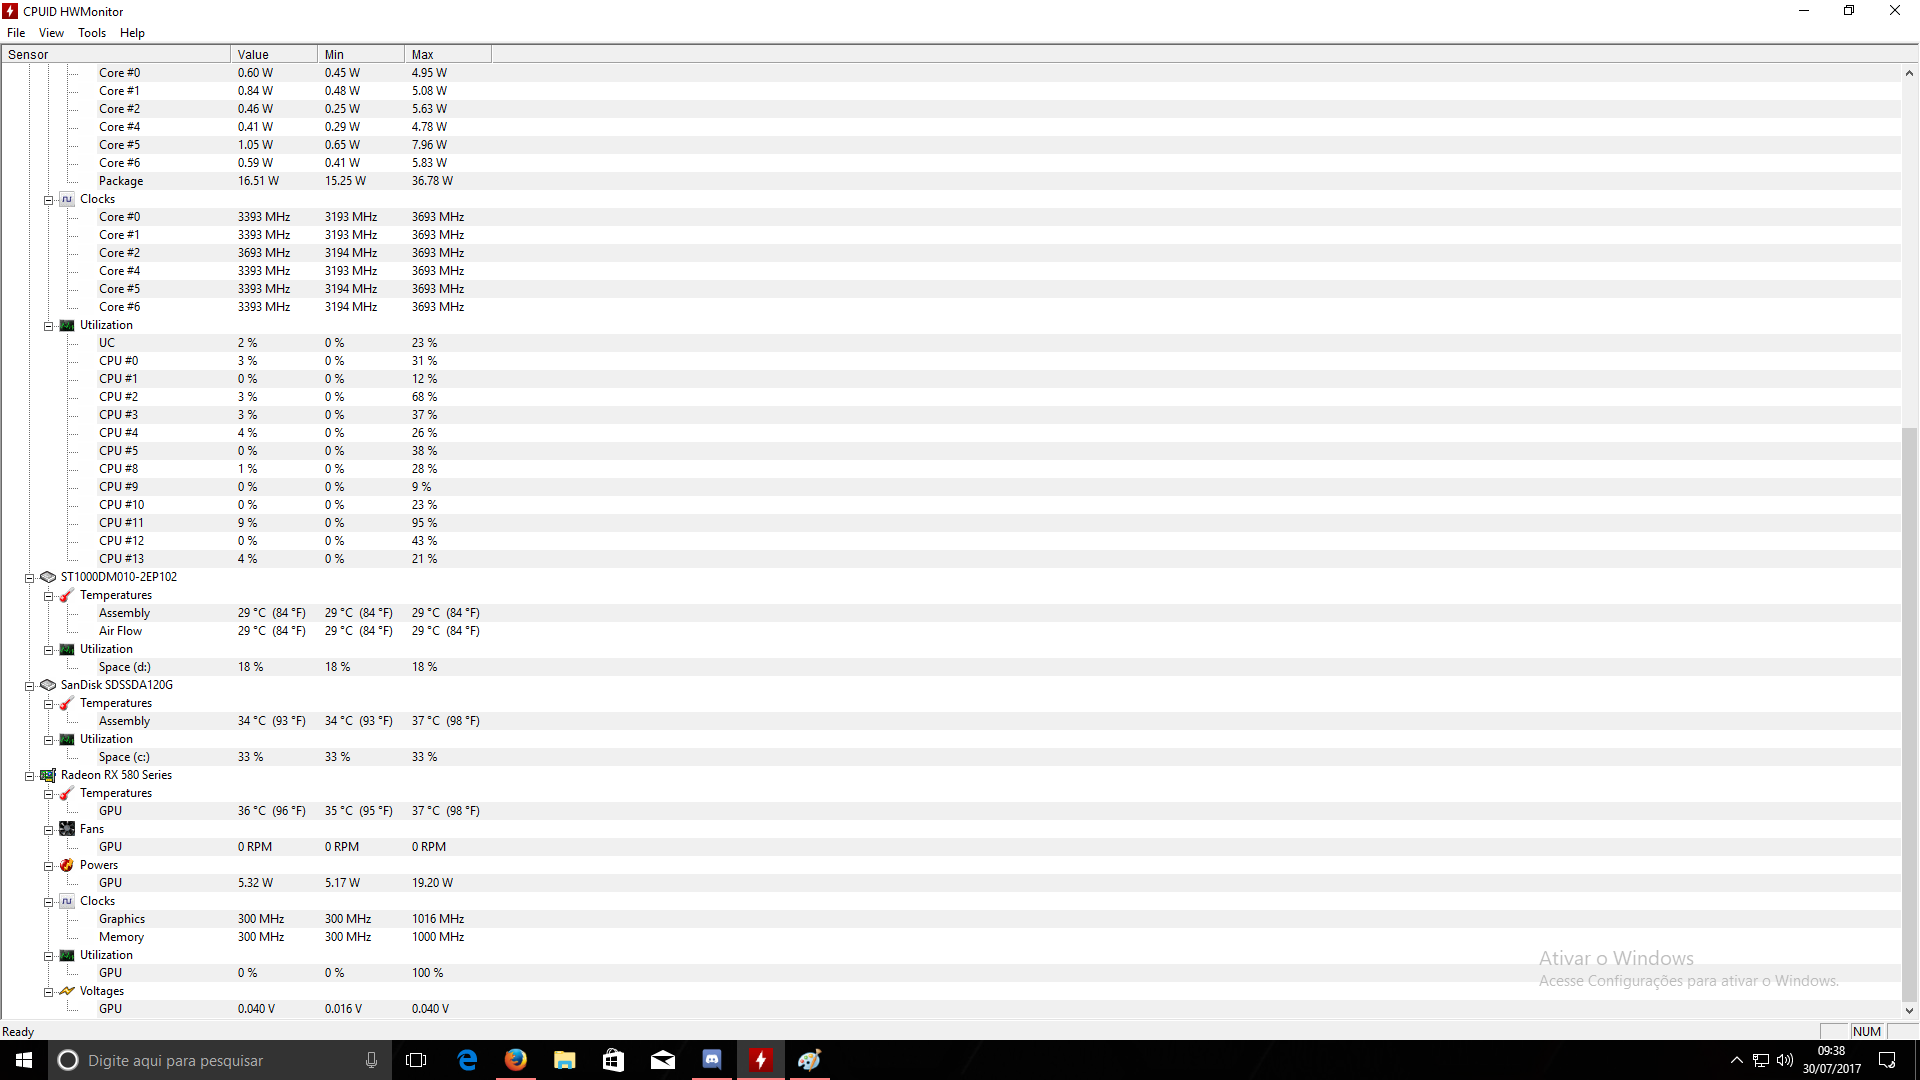Collapse the SanDisk SDSSDA120G drive node
Image resolution: width=1920 pixels, height=1080 pixels.
tap(29, 686)
